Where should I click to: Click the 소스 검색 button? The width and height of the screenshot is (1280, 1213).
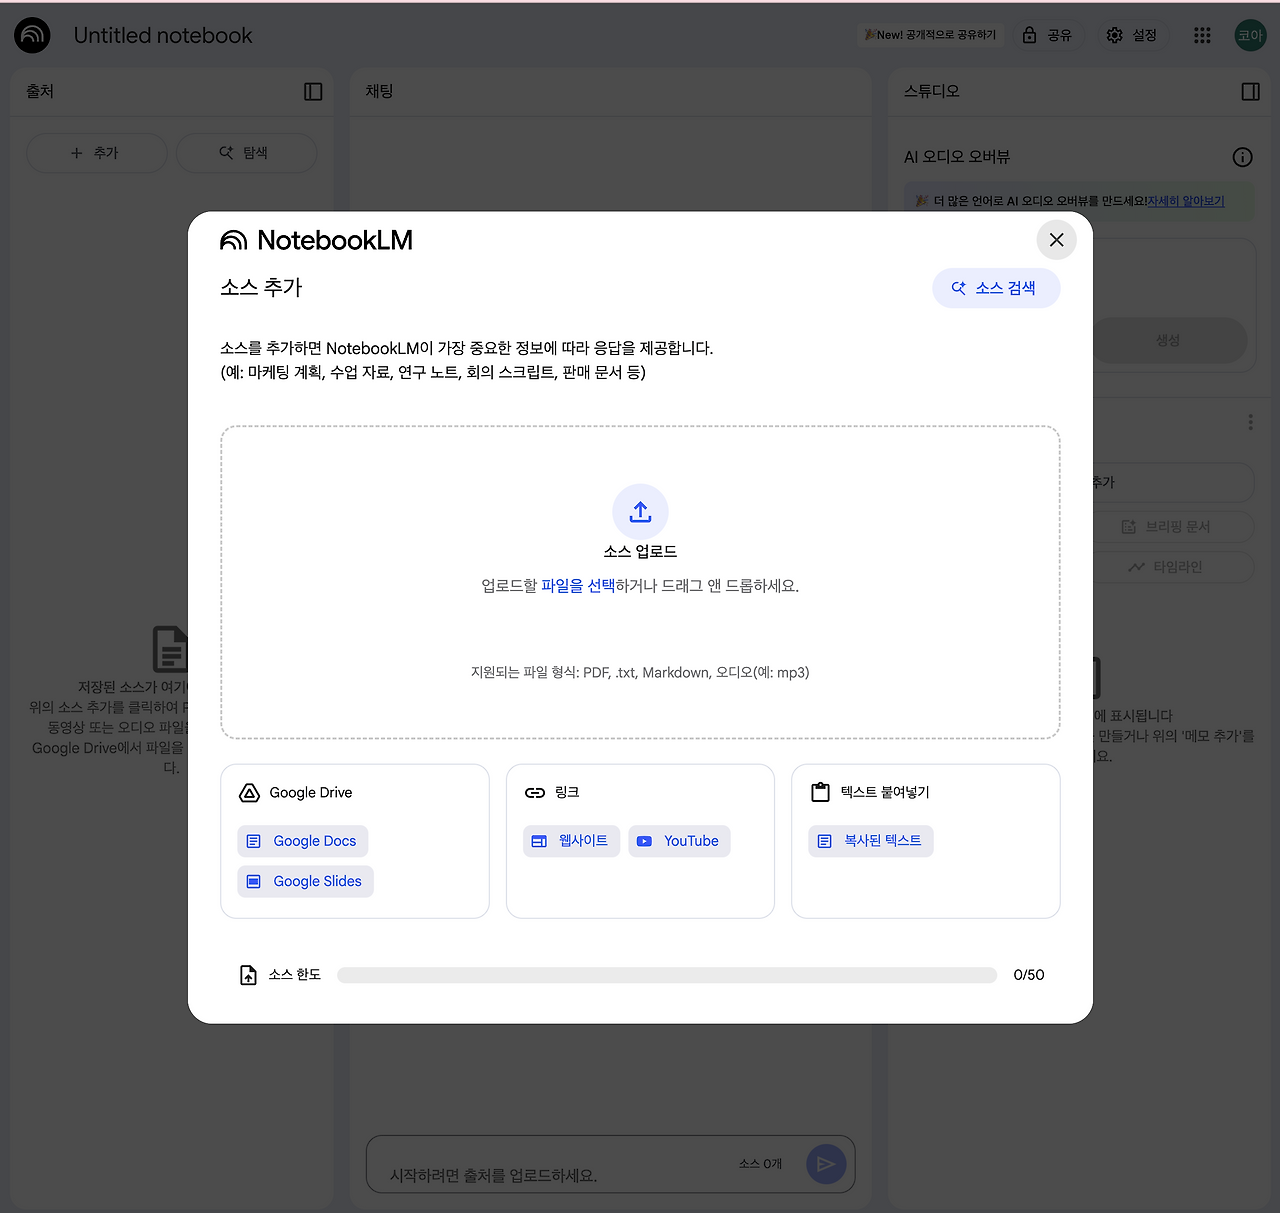tap(996, 288)
